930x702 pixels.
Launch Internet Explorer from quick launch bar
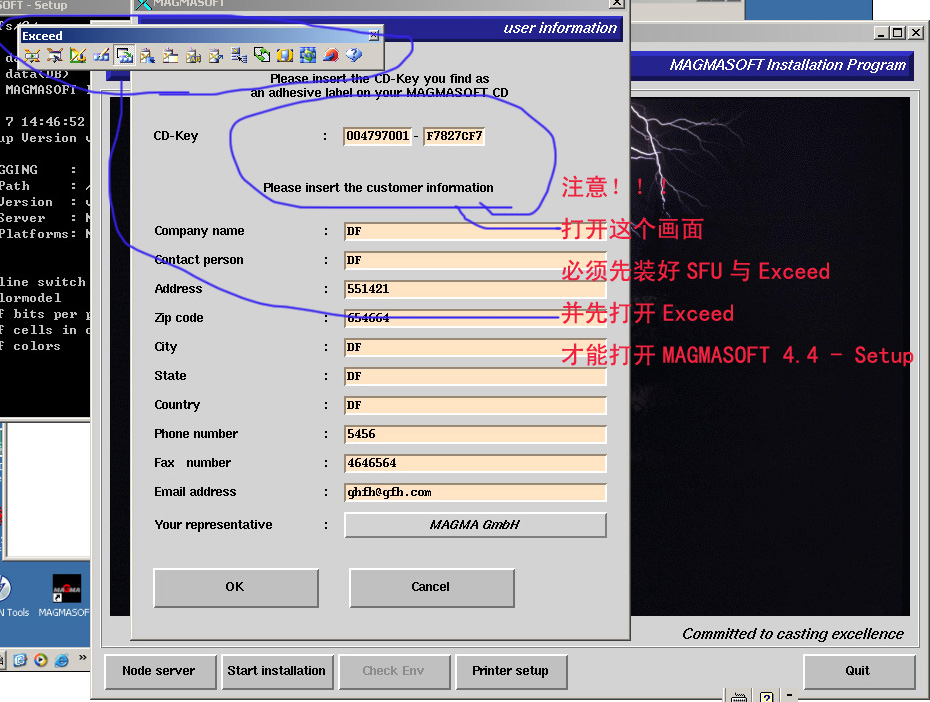[62, 660]
